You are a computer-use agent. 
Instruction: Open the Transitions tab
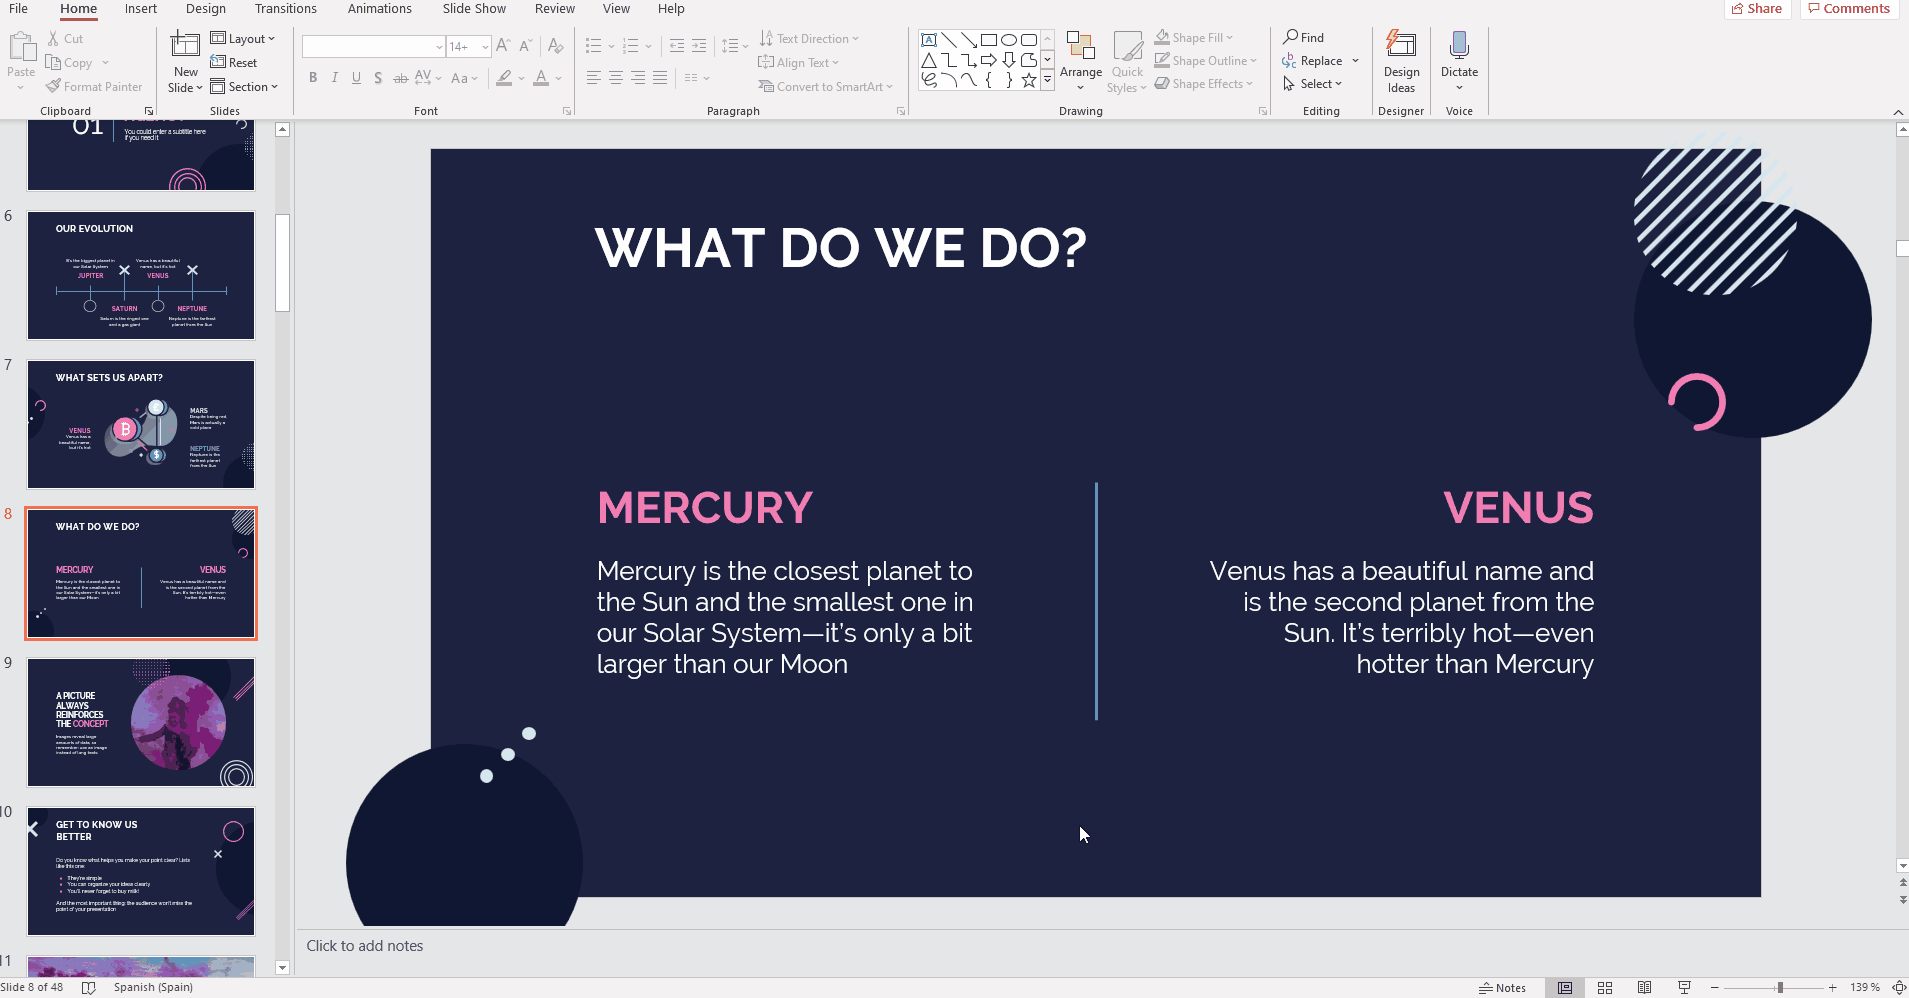point(285,9)
